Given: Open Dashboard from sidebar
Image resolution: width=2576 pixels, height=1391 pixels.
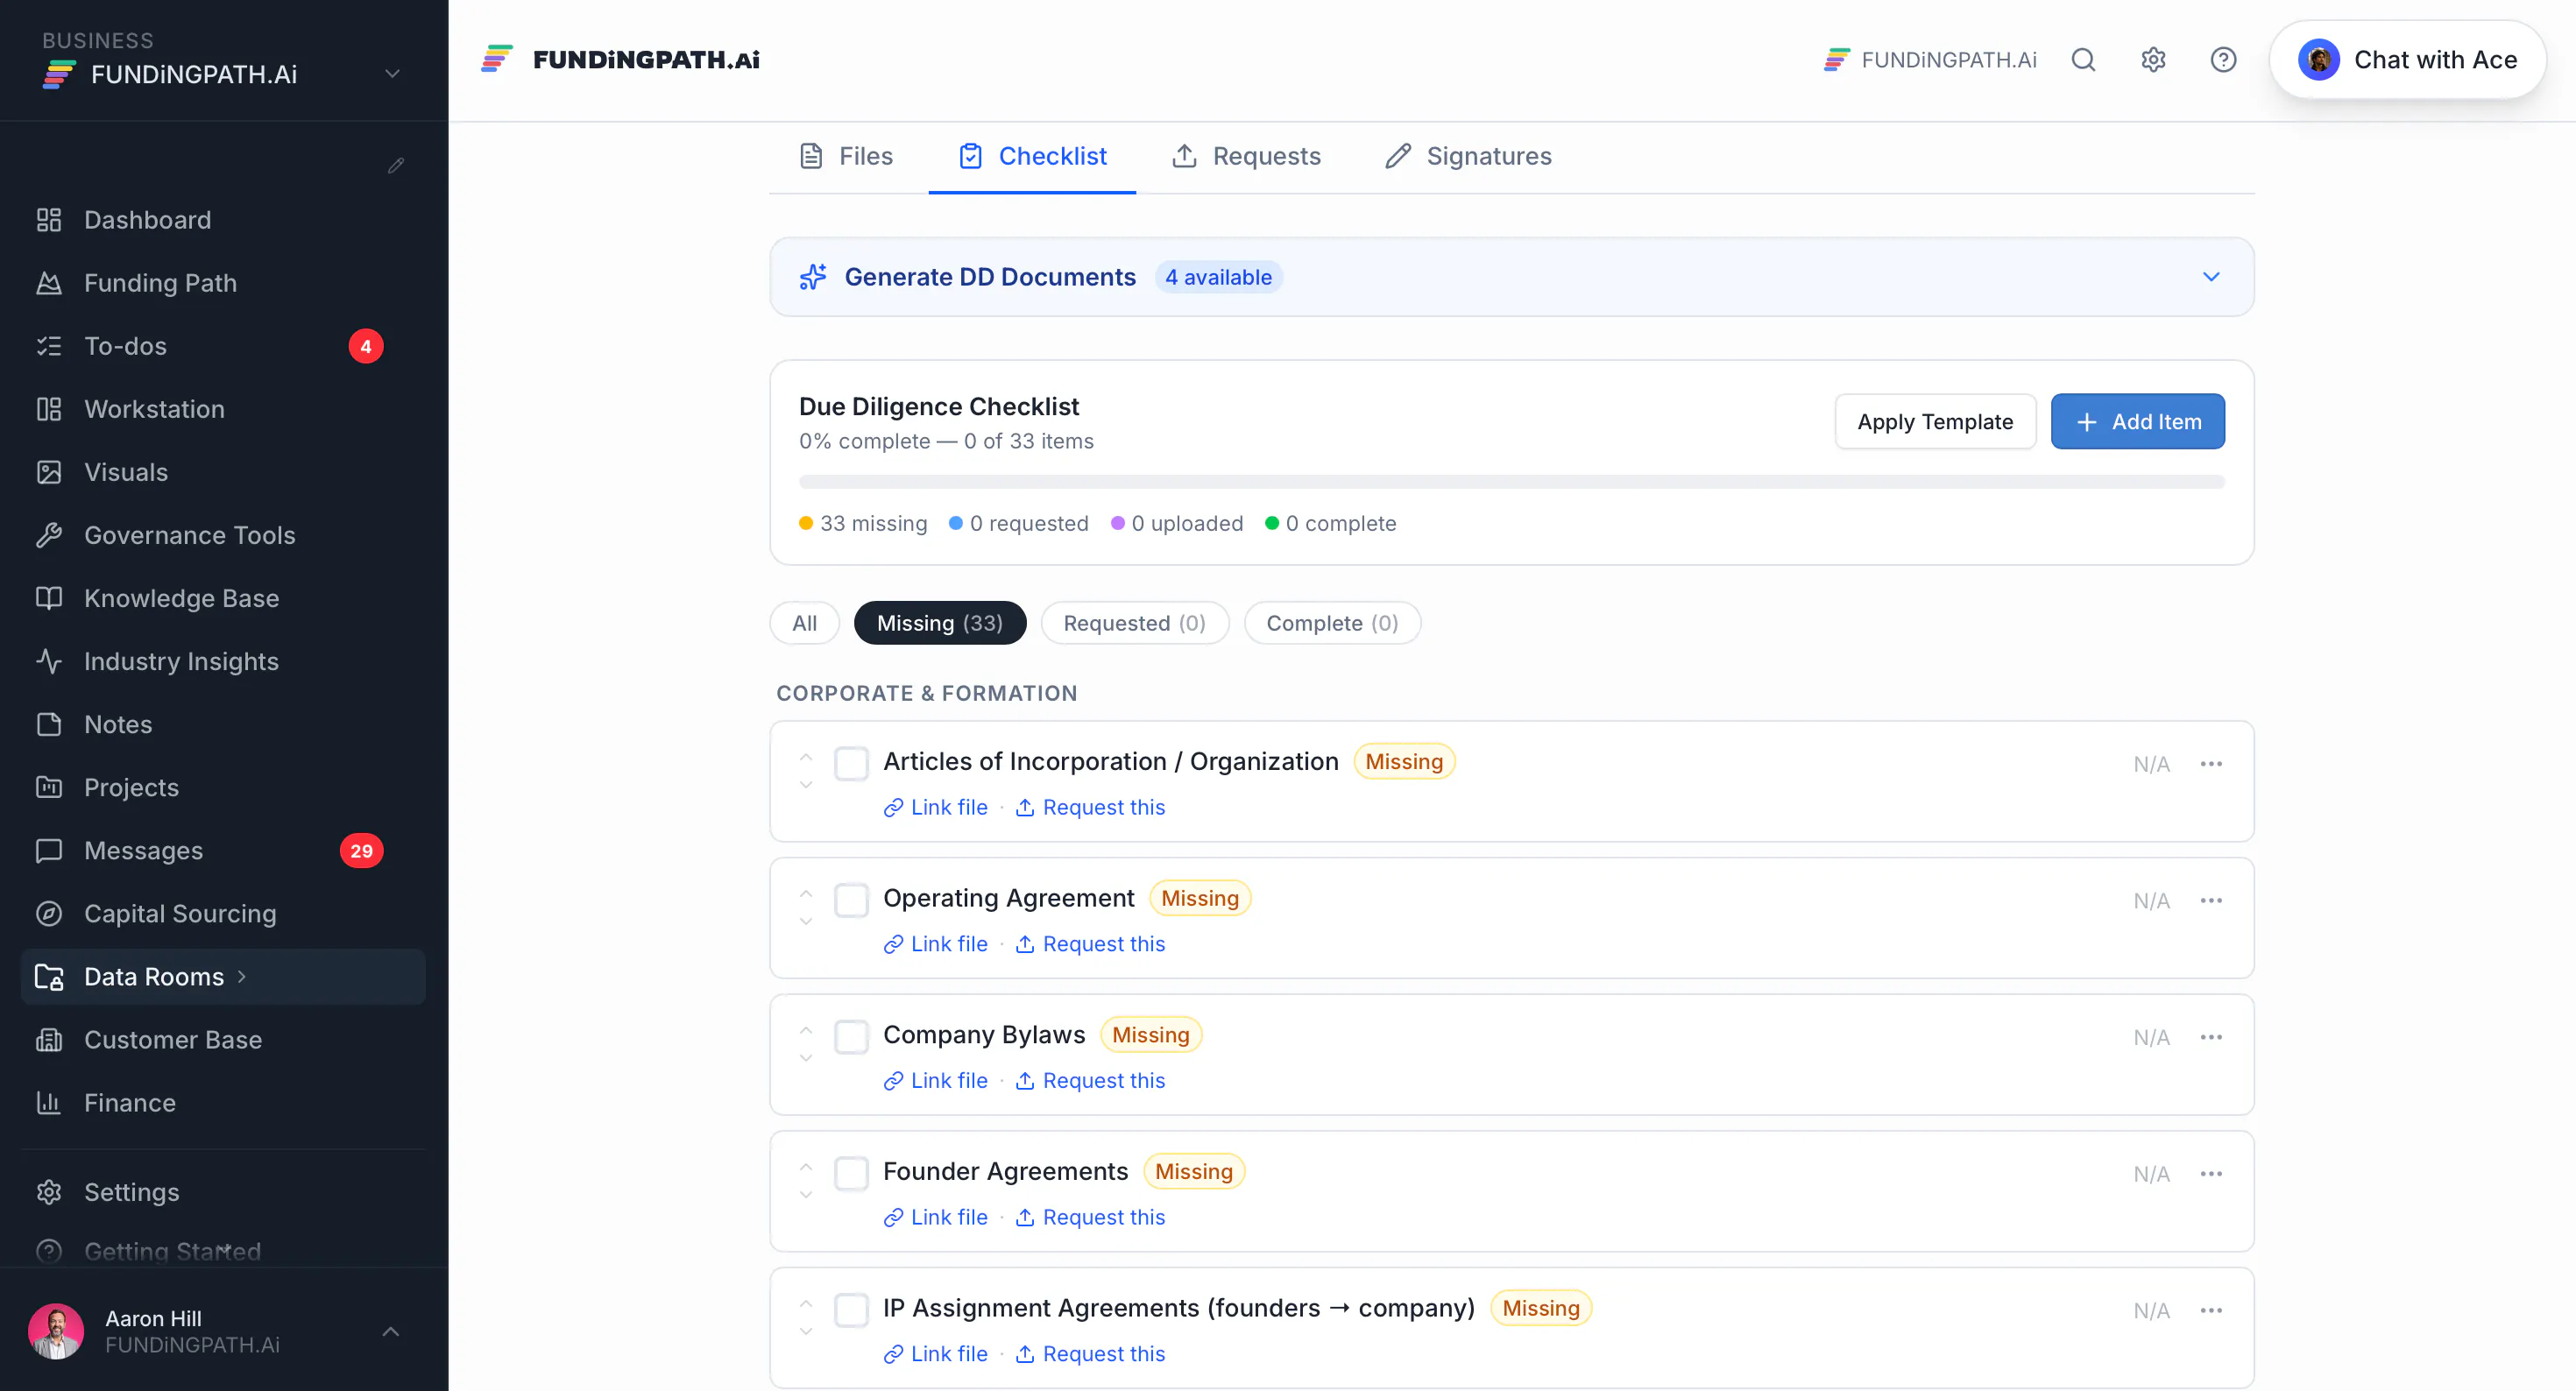Looking at the screenshot, I should point(224,220).
